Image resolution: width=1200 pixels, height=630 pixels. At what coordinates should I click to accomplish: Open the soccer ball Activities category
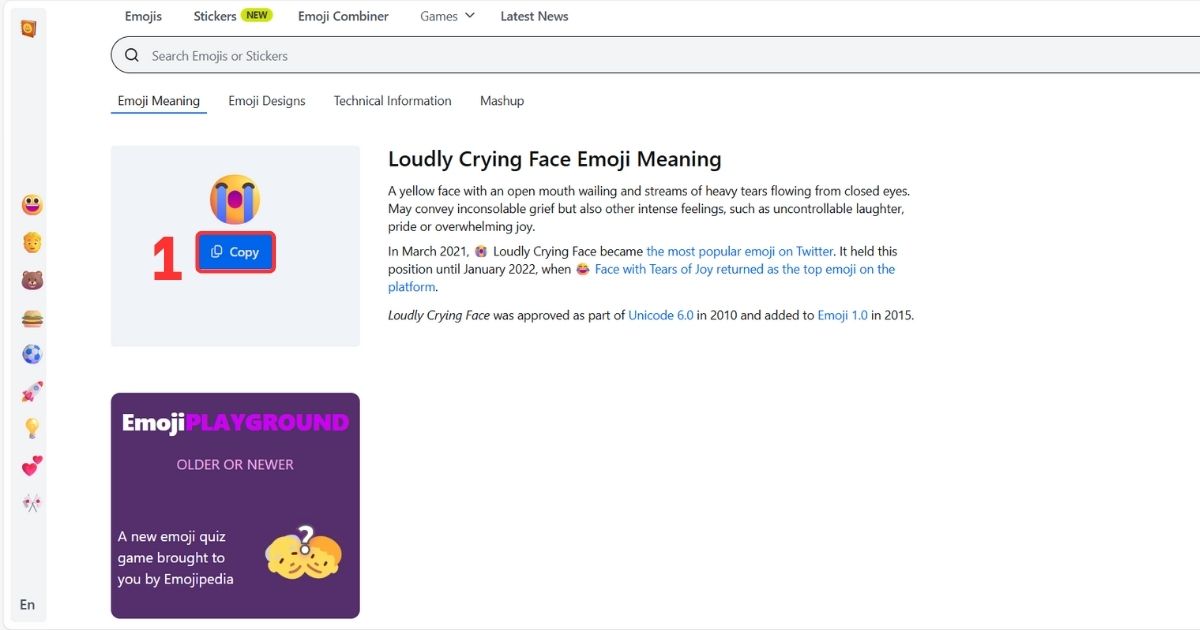pyautogui.click(x=29, y=353)
